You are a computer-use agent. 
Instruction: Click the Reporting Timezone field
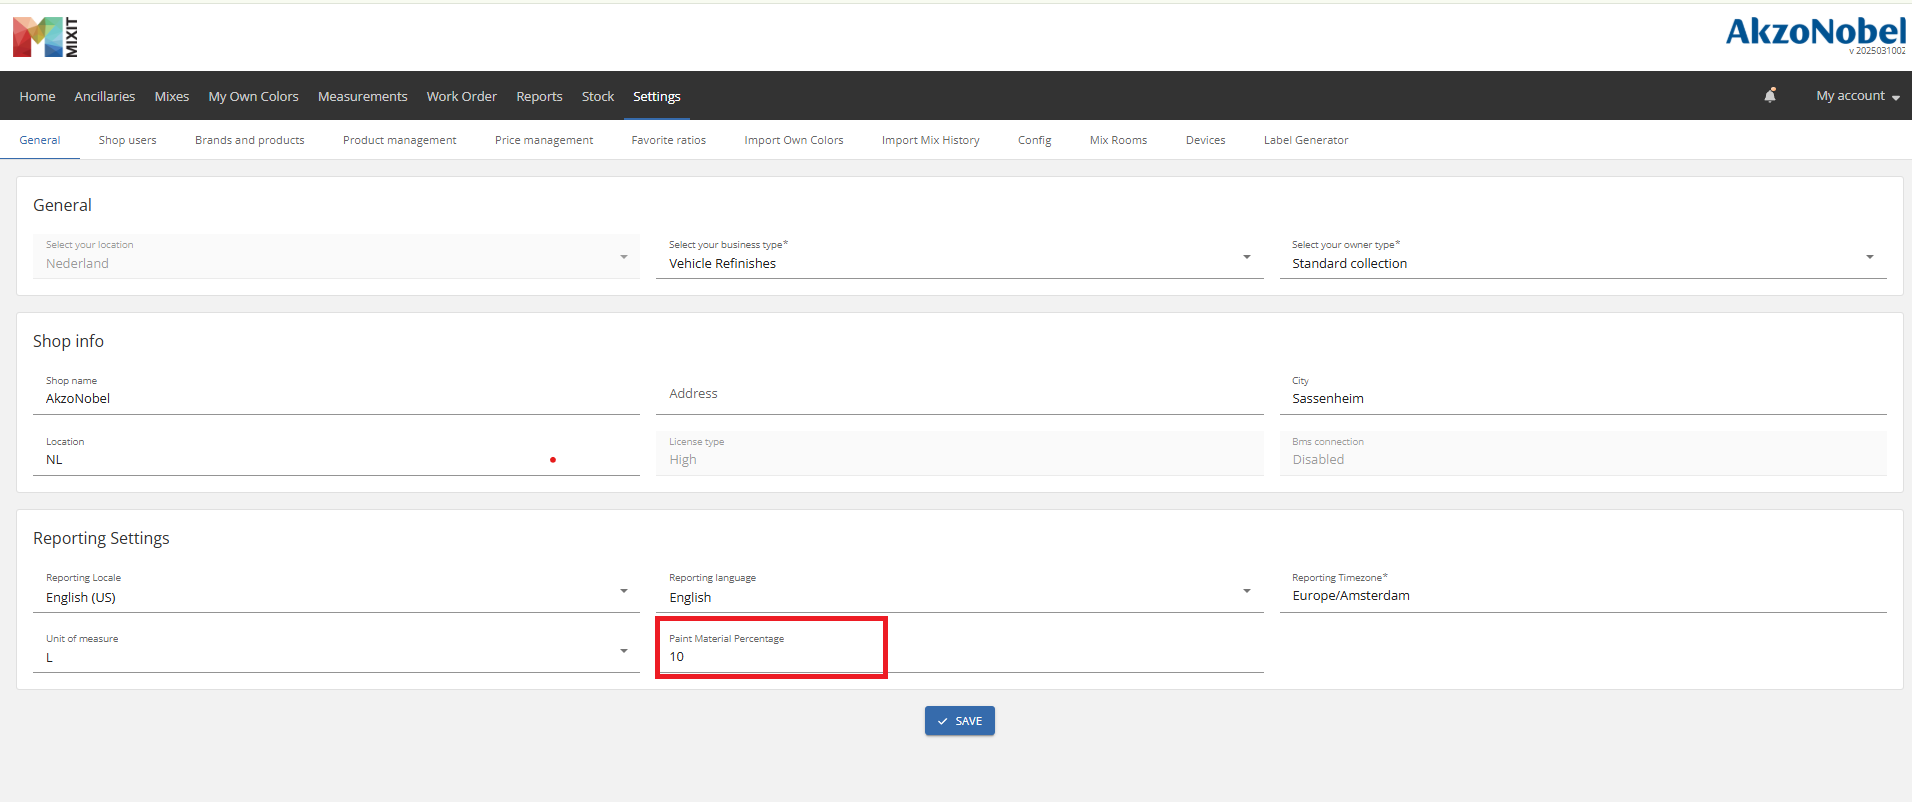1583,590
